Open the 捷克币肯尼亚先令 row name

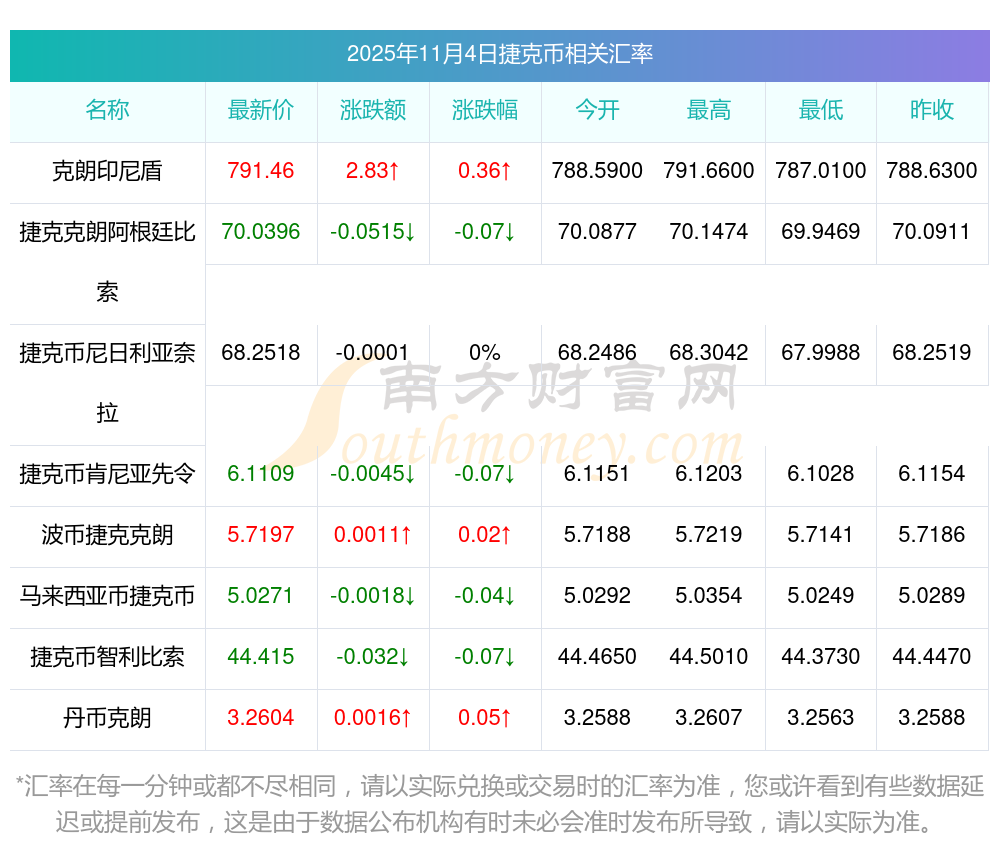pos(107,474)
